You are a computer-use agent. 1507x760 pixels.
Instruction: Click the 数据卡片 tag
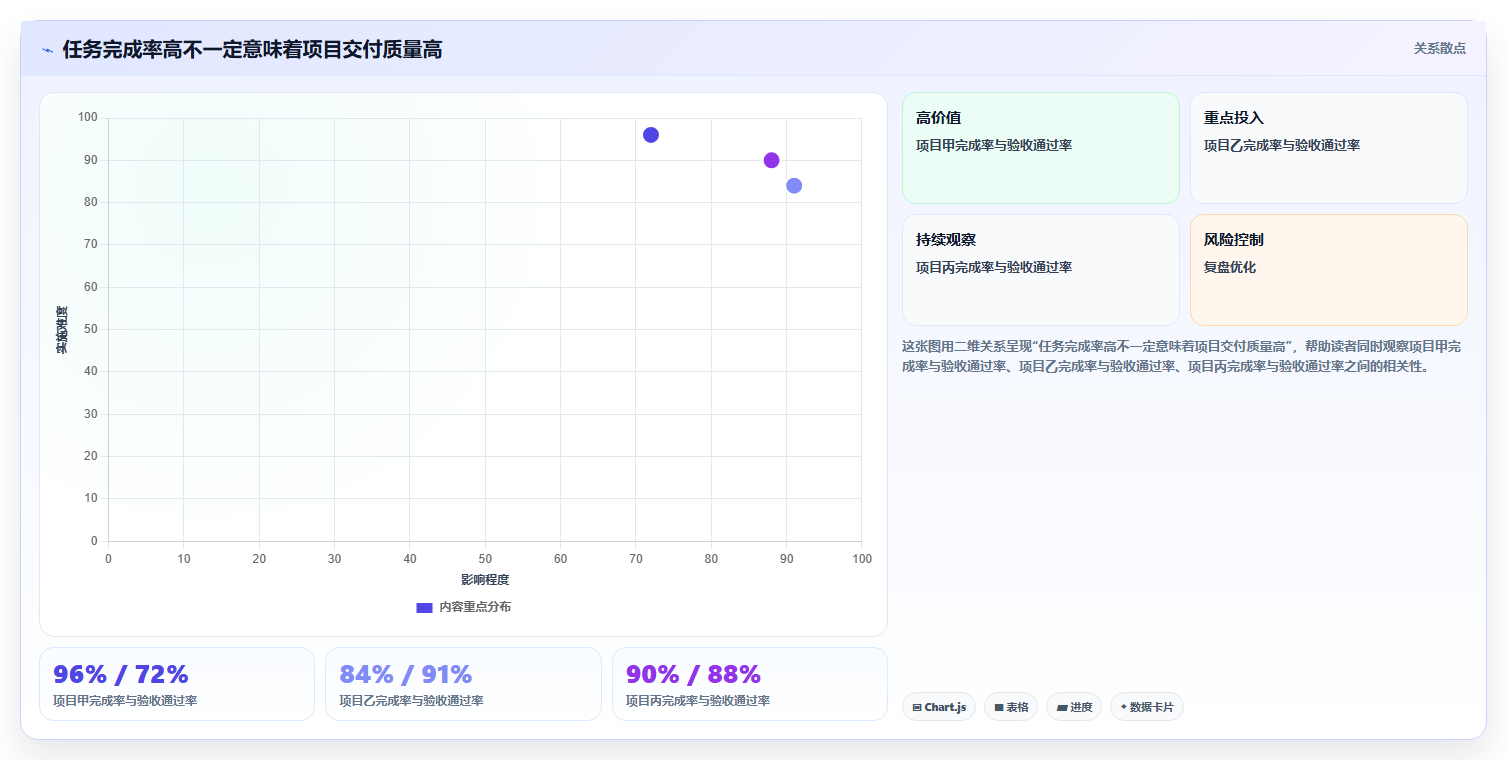click(x=1147, y=707)
